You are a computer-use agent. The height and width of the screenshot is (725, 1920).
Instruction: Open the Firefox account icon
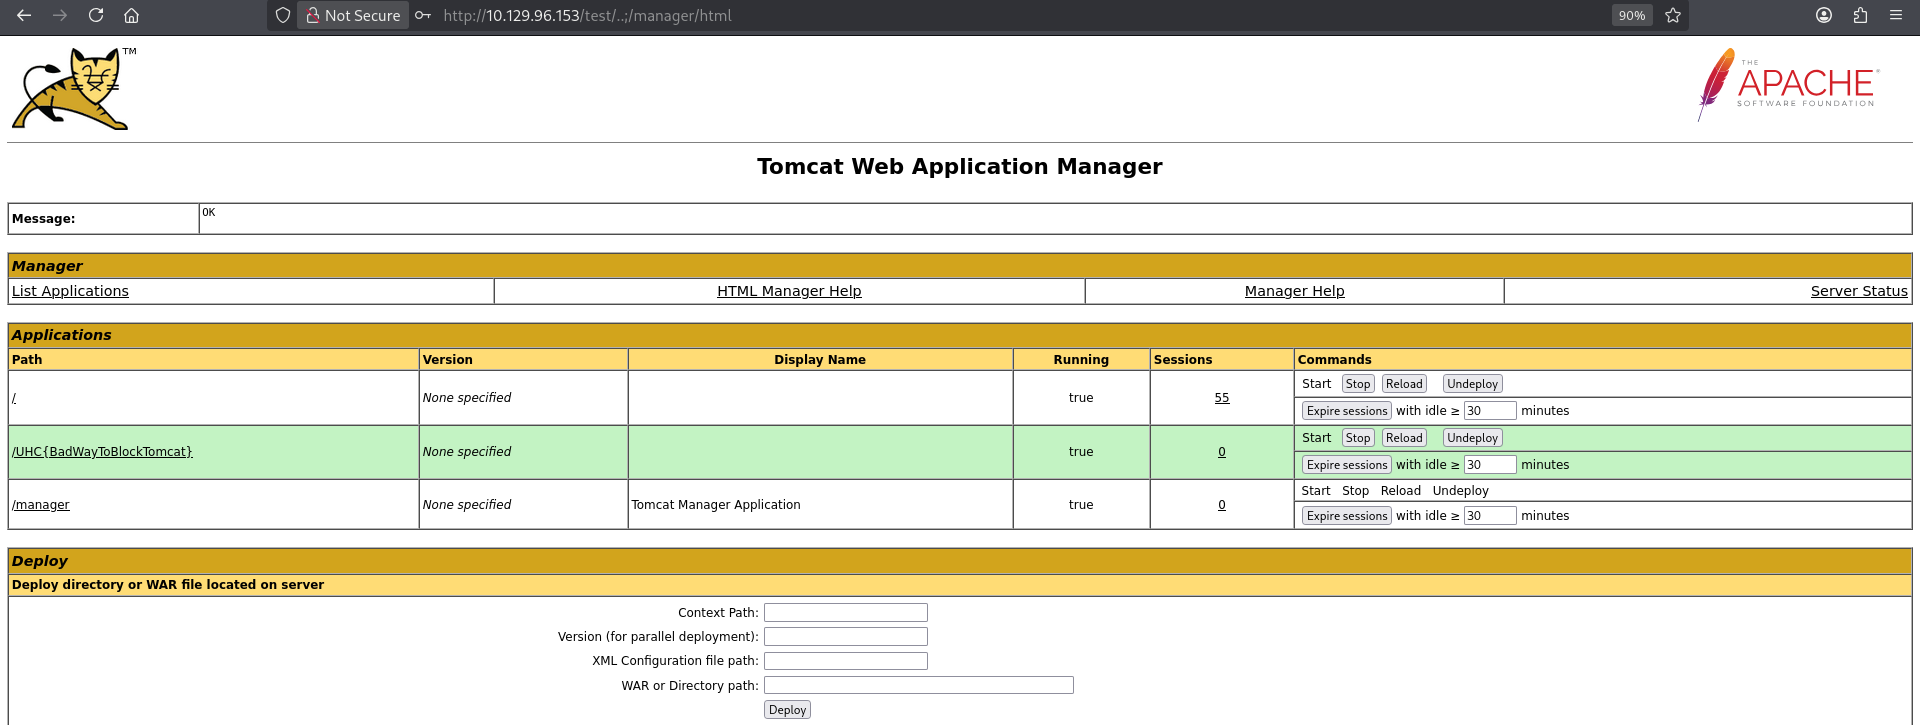click(x=1824, y=15)
